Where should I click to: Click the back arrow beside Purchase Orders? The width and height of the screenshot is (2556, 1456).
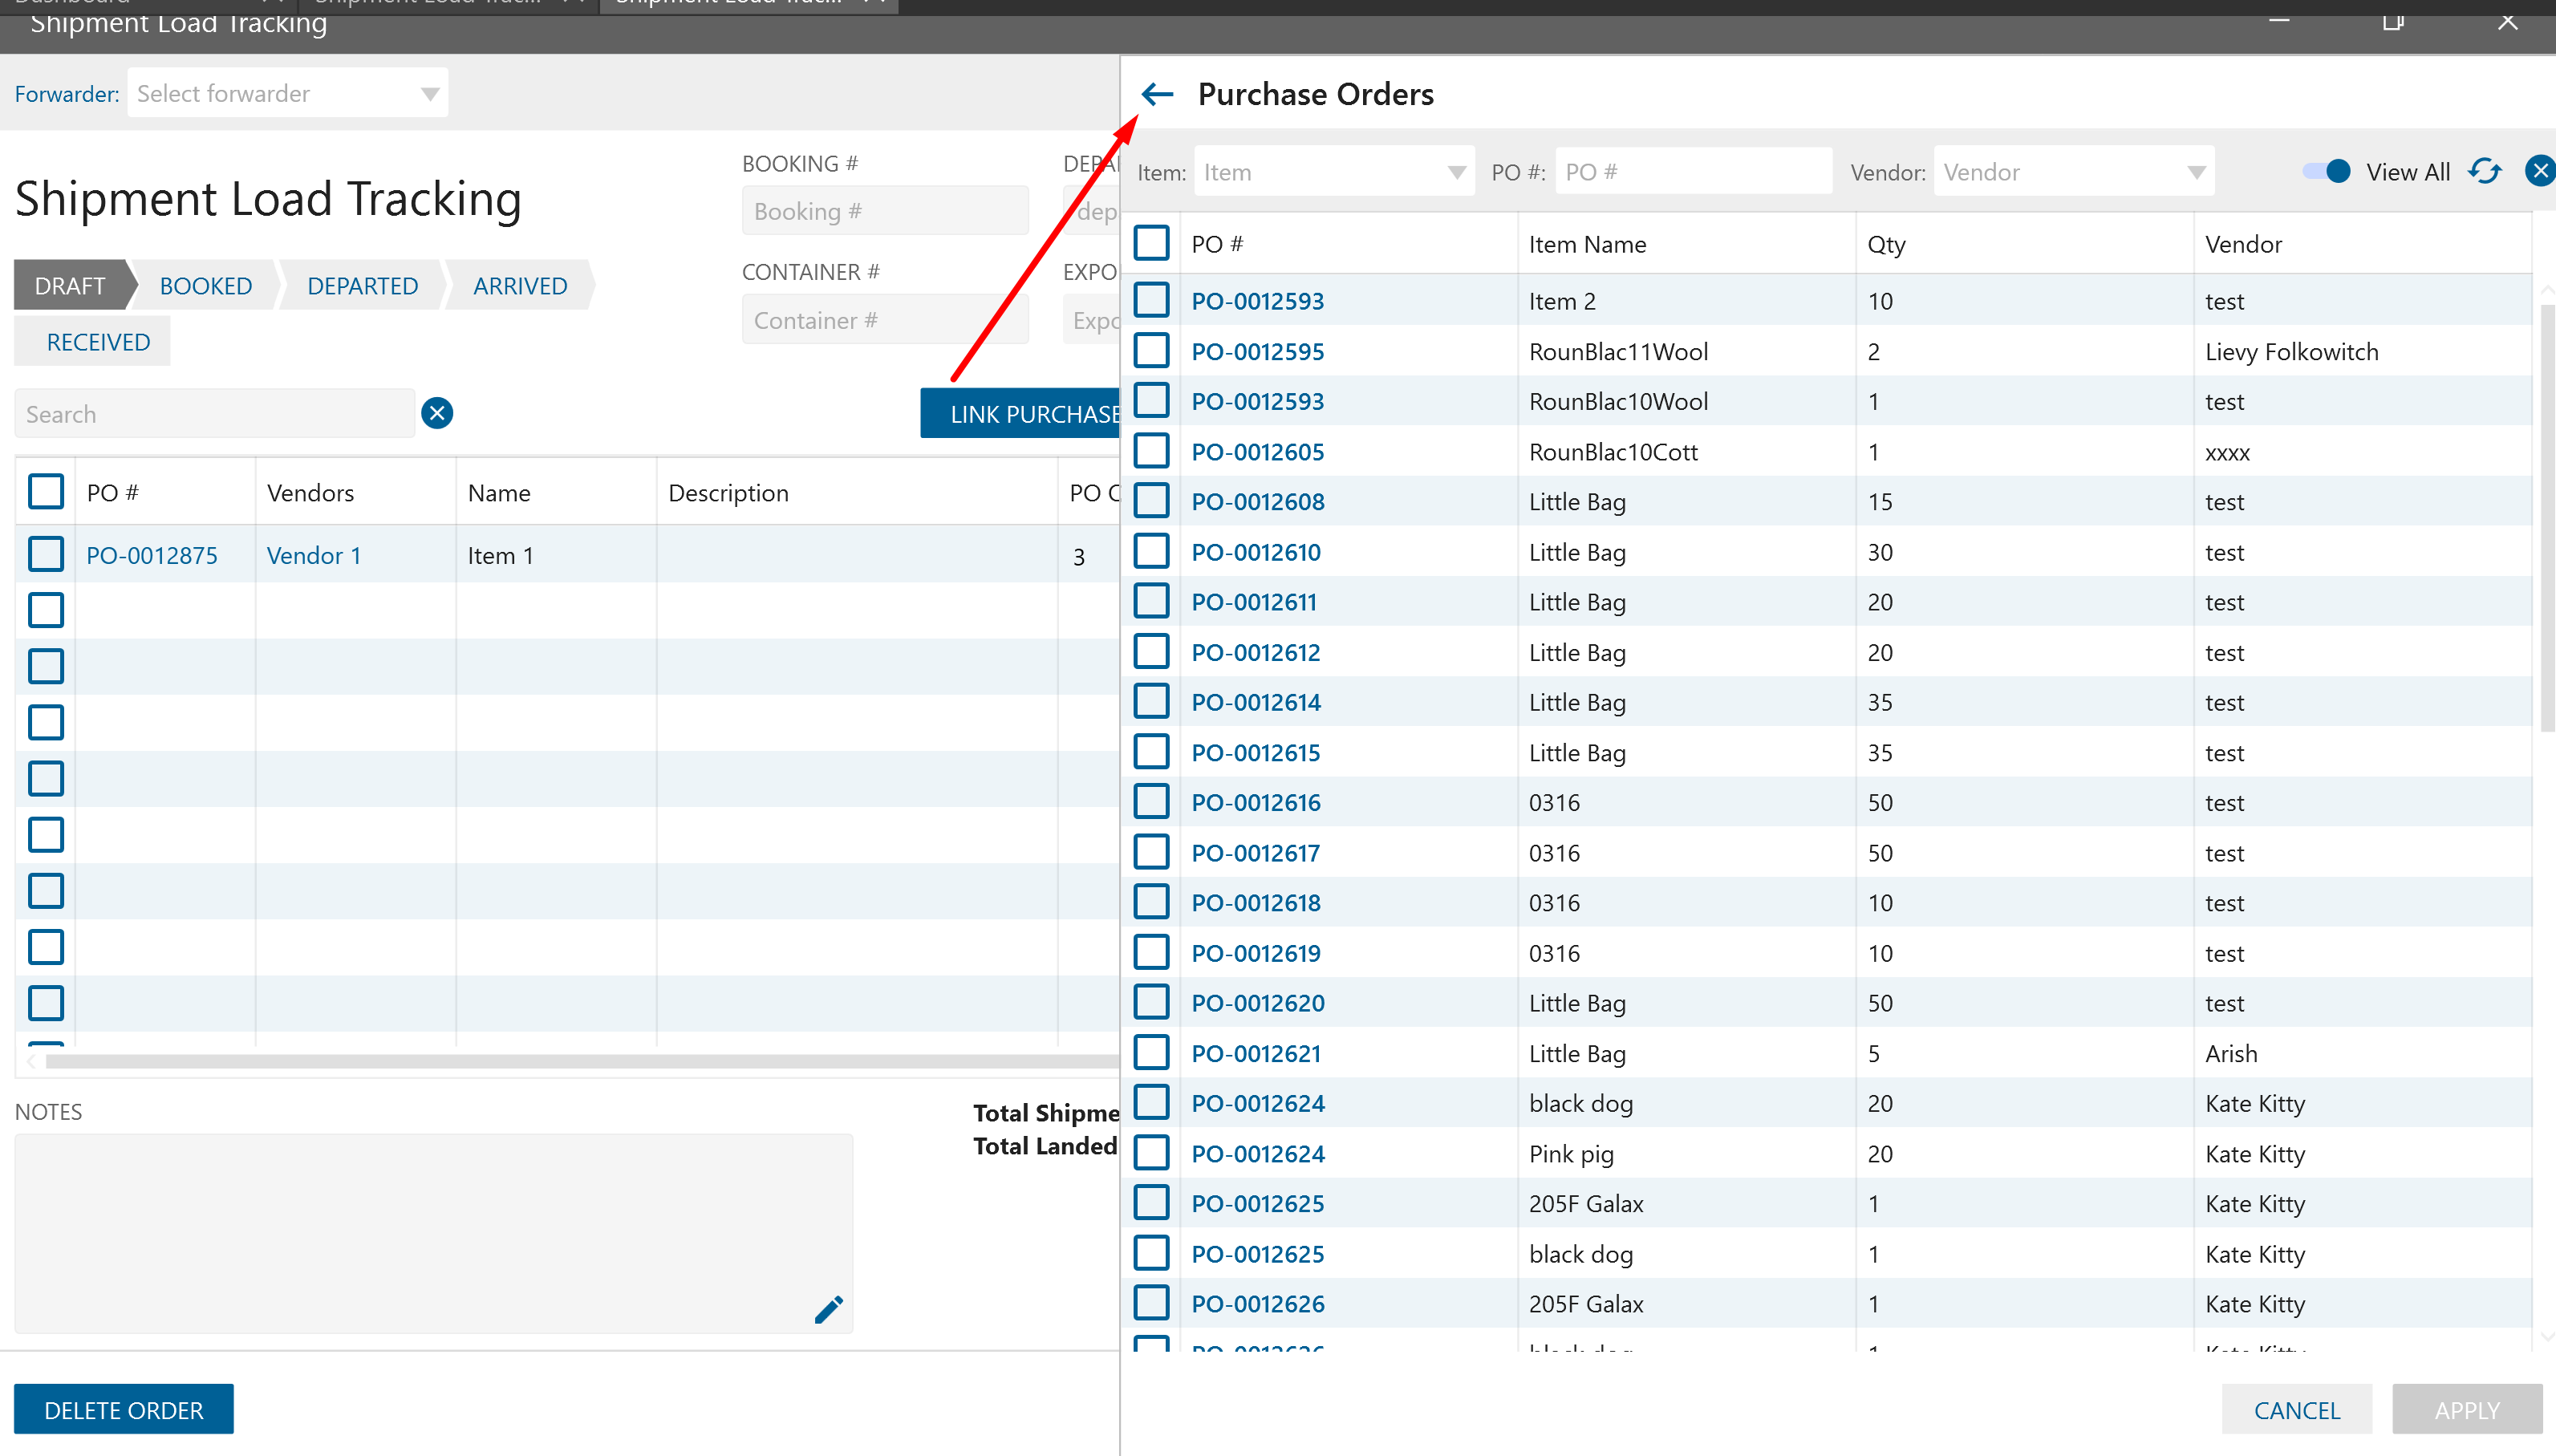tap(1157, 94)
